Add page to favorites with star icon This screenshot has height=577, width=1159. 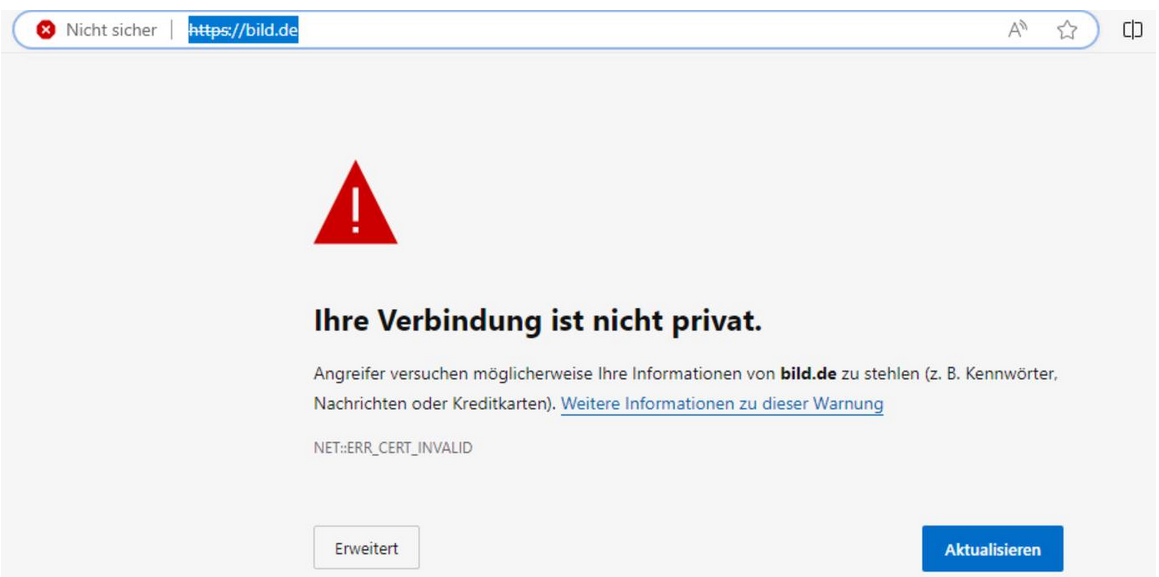pos(1067,30)
